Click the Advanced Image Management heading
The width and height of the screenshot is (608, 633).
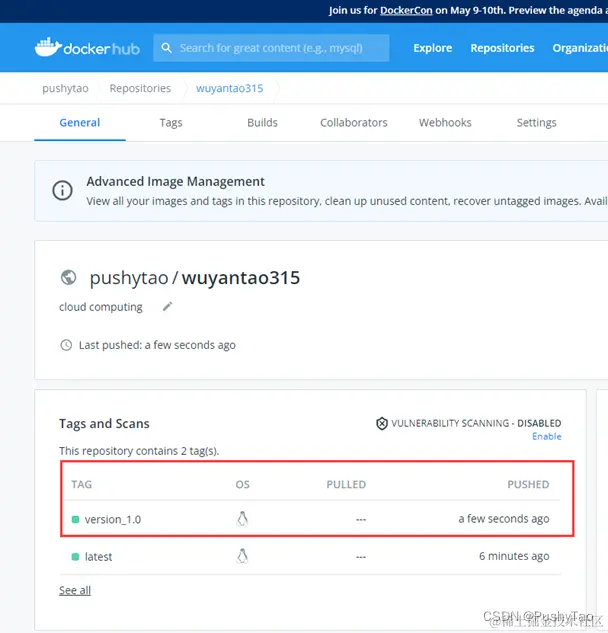coord(175,182)
